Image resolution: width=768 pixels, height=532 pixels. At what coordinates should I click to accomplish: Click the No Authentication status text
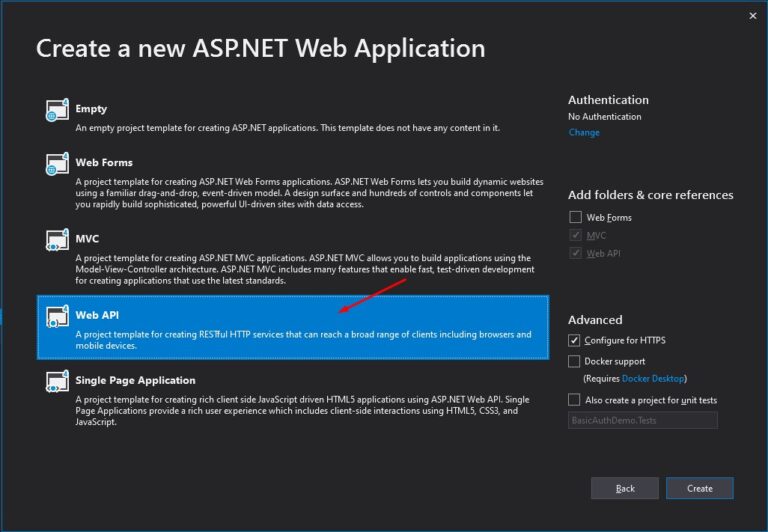604,117
